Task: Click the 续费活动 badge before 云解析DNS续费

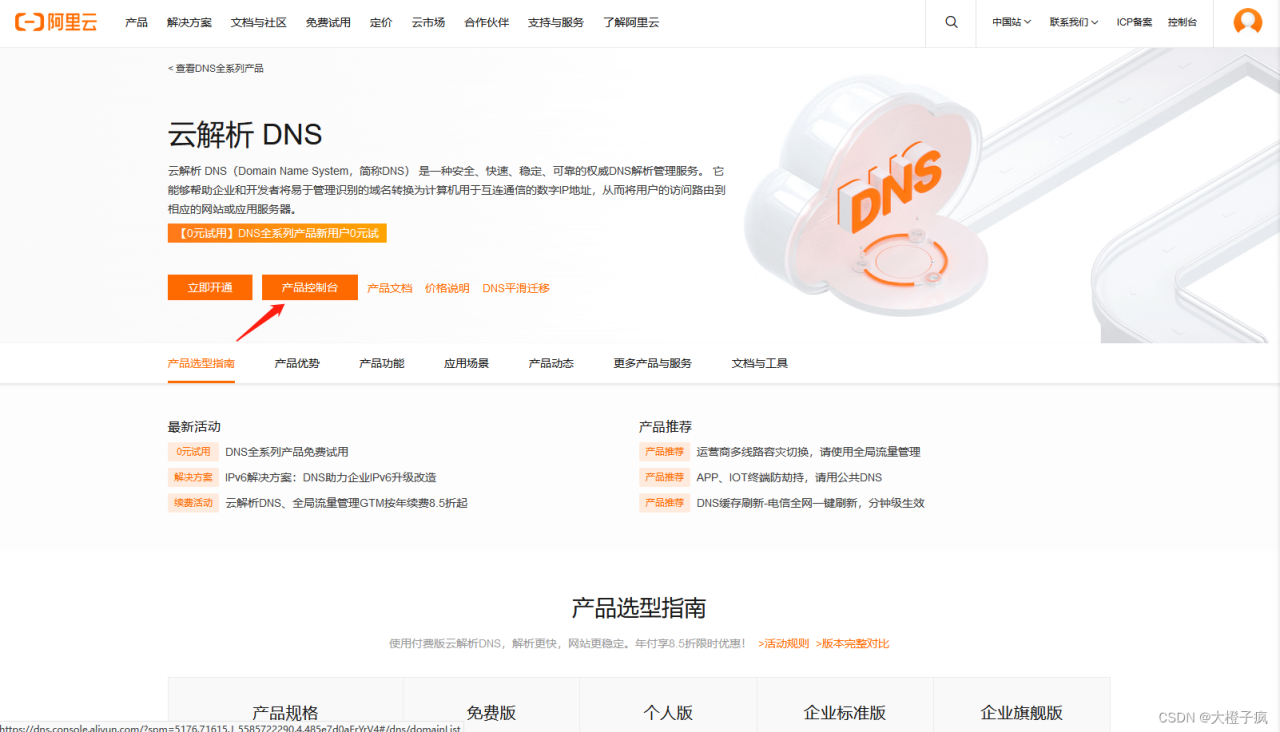Action: [193, 503]
